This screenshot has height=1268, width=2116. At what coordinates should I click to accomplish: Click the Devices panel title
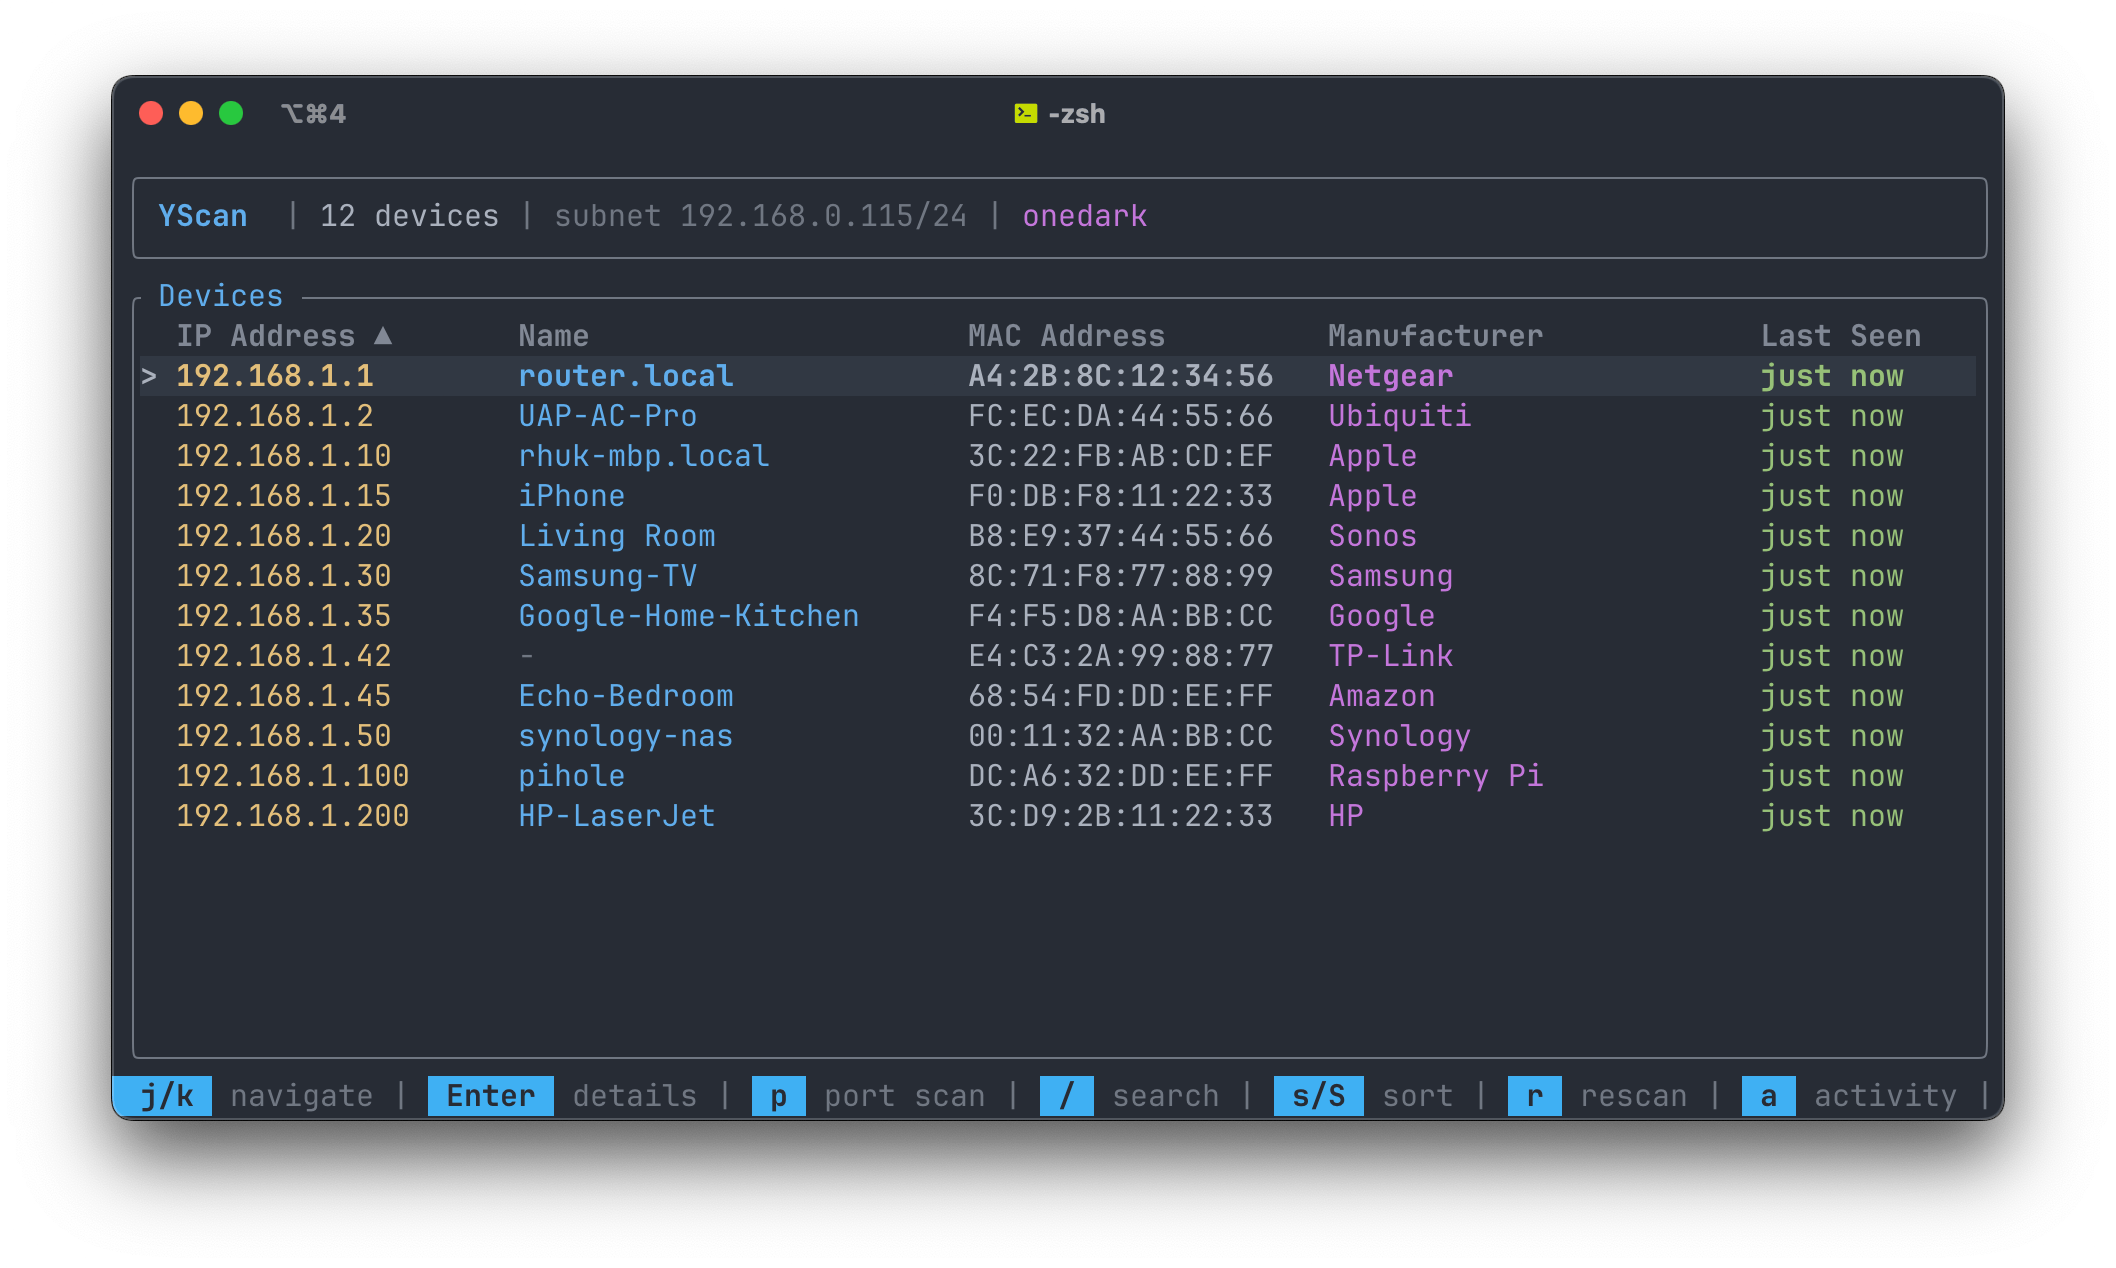pyautogui.click(x=221, y=296)
